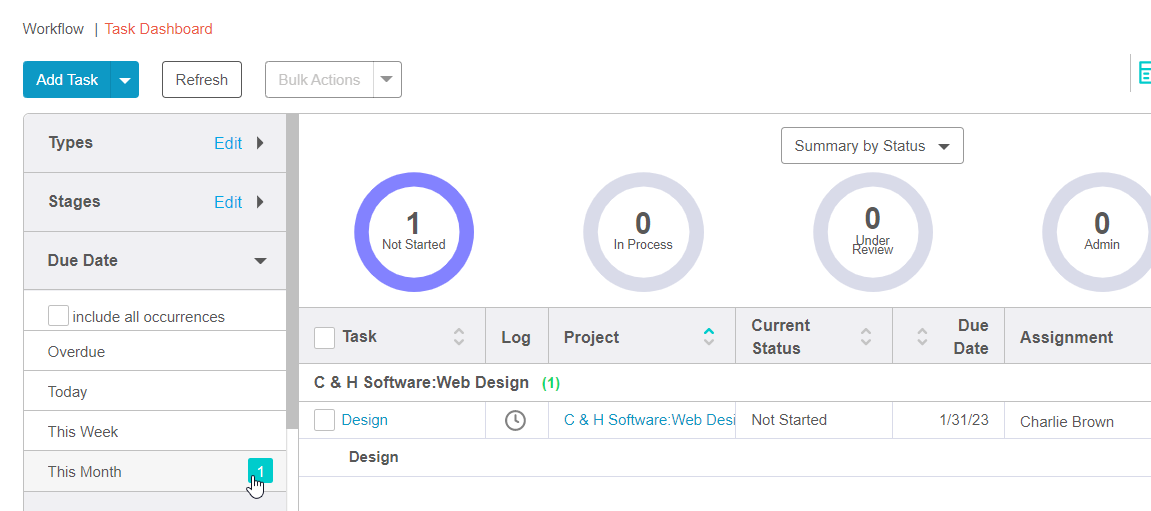Viewport: 1151px width, 511px height.
Task: Click the Not Started donut chart
Action: pos(413,232)
